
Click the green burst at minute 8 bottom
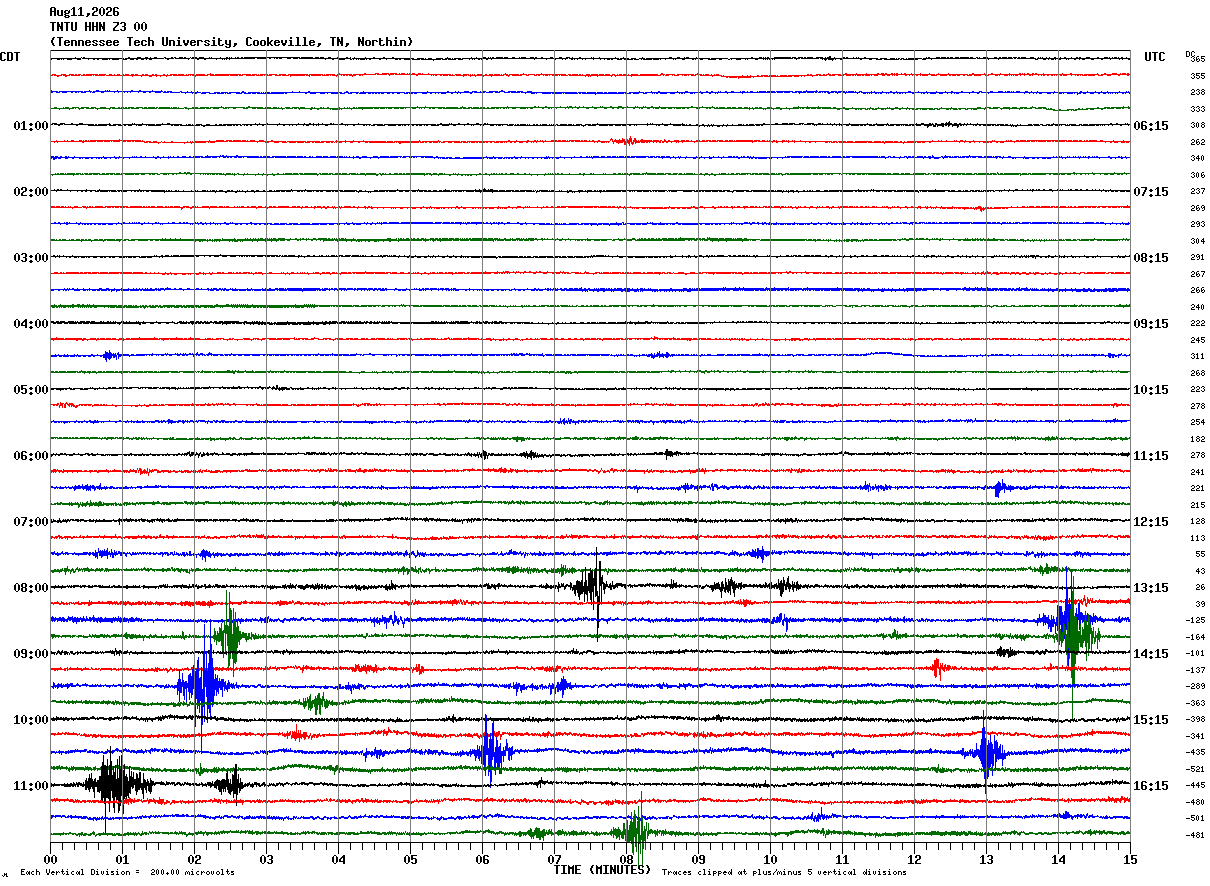click(x=635, y=832)
